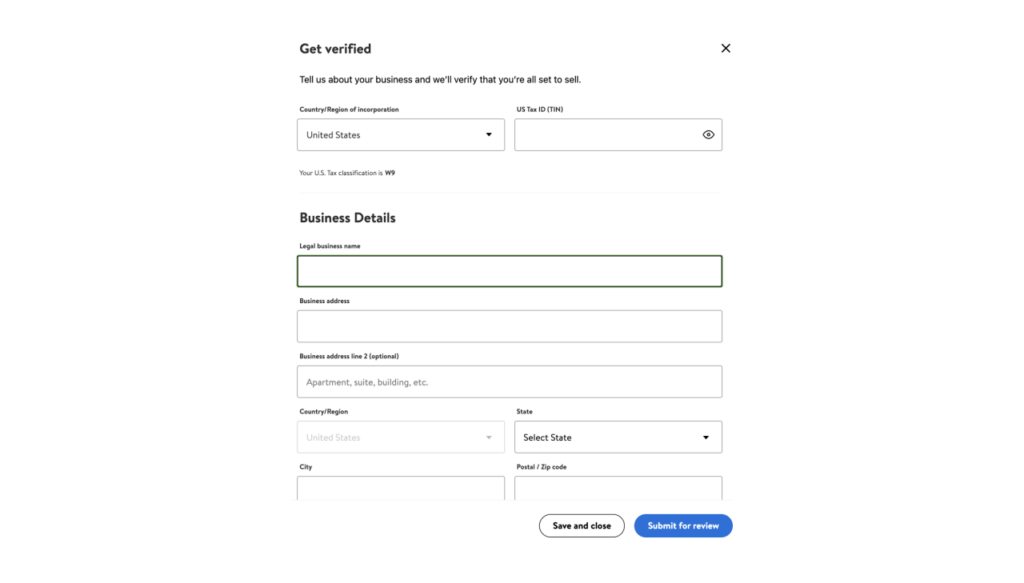This screenshot has width=1024, height=583.
Task: Open the Select State dropdown
Action: (618, 437)
